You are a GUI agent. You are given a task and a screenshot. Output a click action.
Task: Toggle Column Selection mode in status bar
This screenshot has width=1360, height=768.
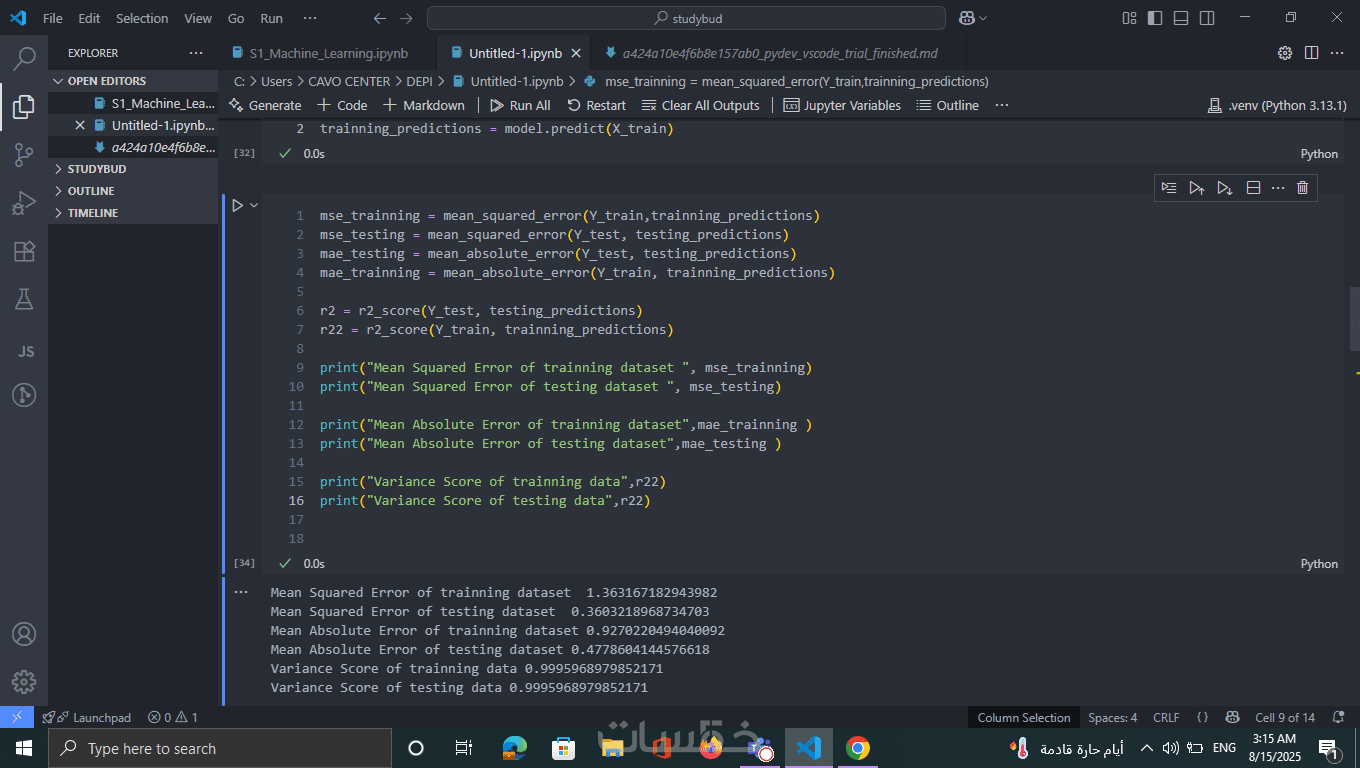tap(1023, 717)
